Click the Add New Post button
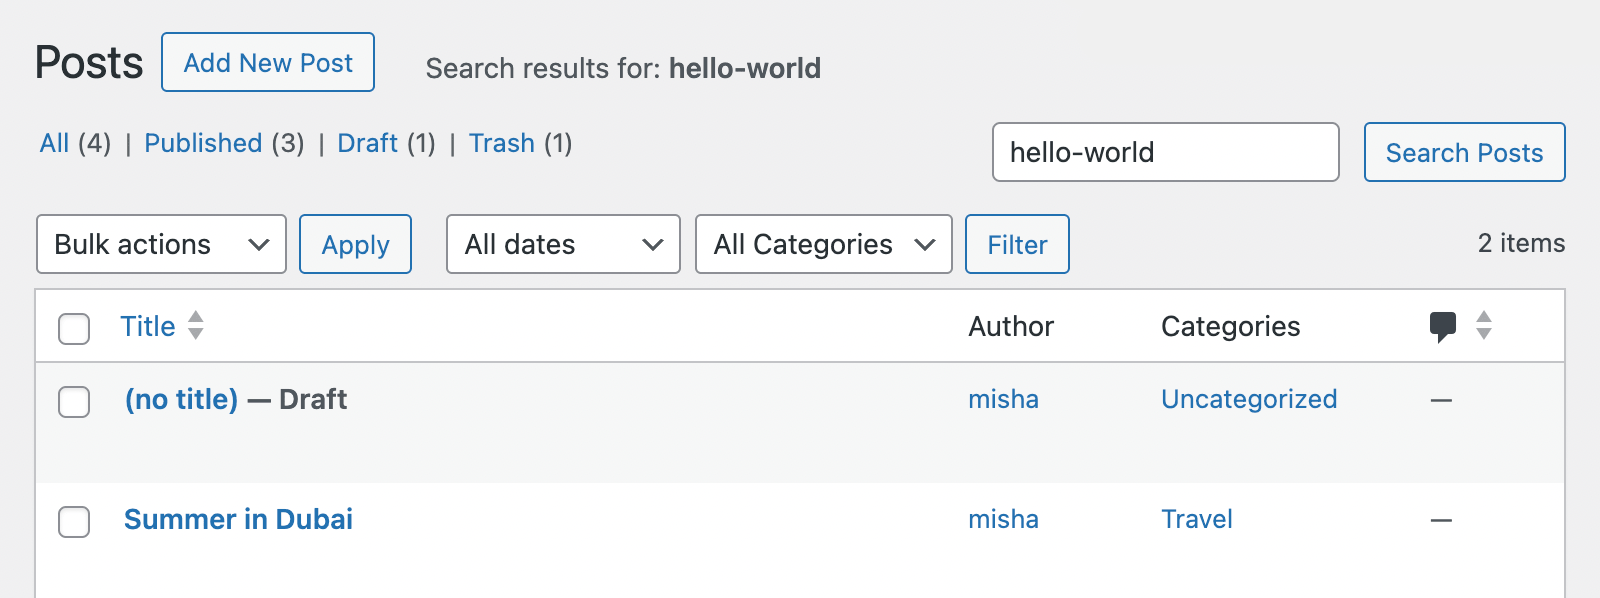 tap(267, 62)
